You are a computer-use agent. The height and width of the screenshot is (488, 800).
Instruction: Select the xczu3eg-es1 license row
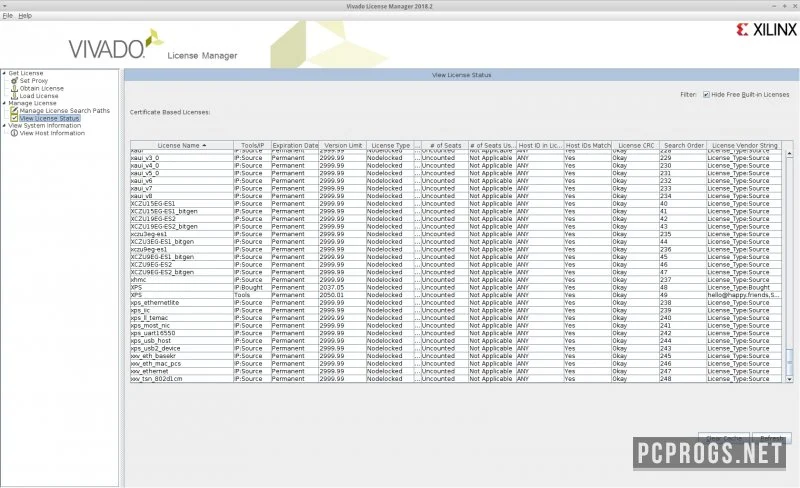(x=456, y=234)
